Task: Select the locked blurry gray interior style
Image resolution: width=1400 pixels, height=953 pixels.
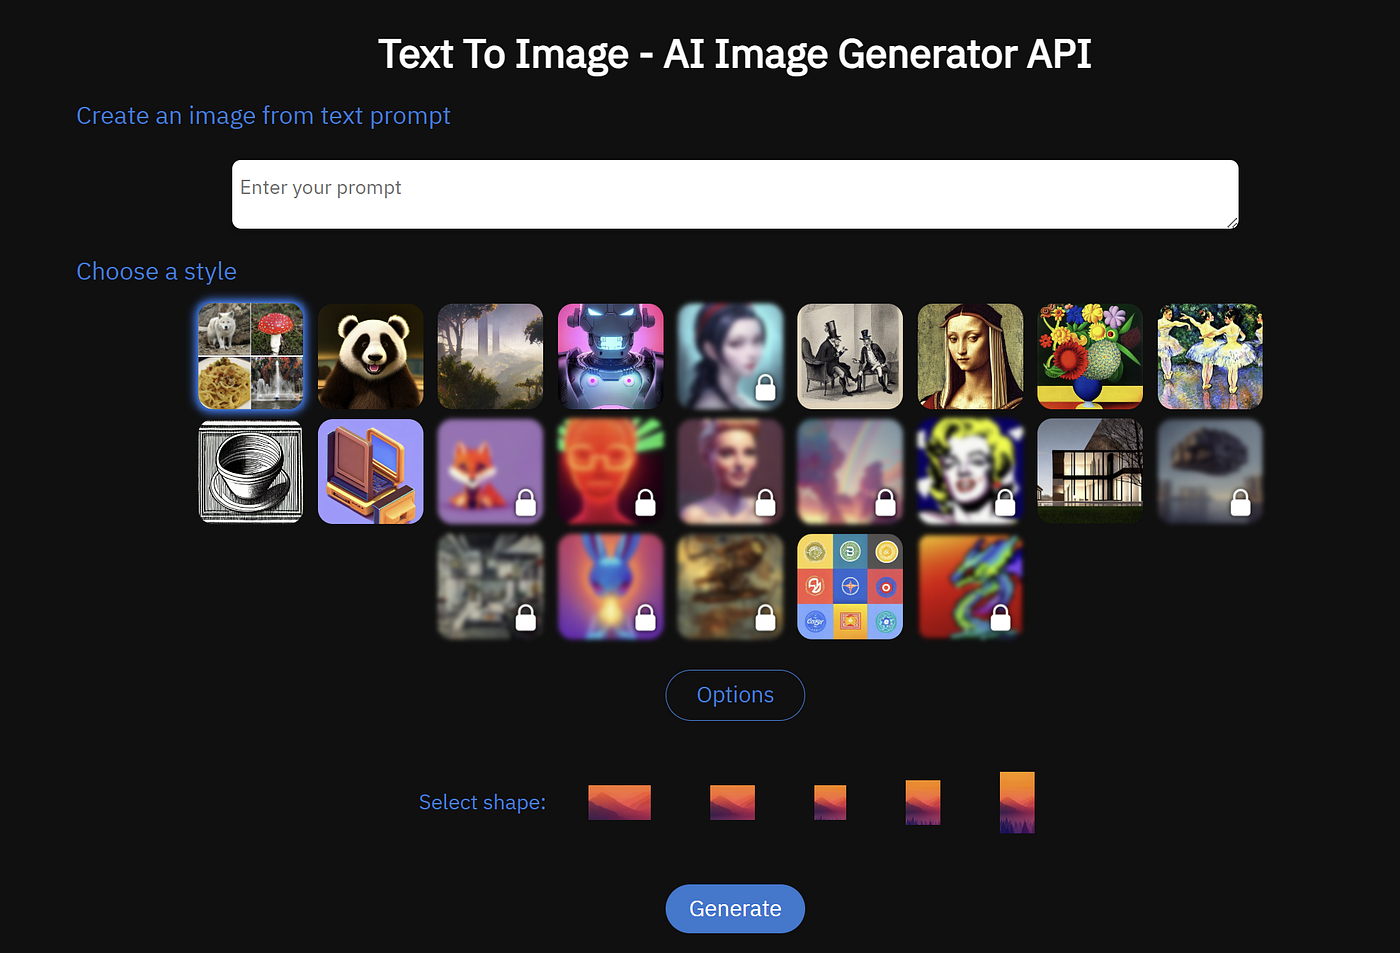Action: tap(490, 586)
